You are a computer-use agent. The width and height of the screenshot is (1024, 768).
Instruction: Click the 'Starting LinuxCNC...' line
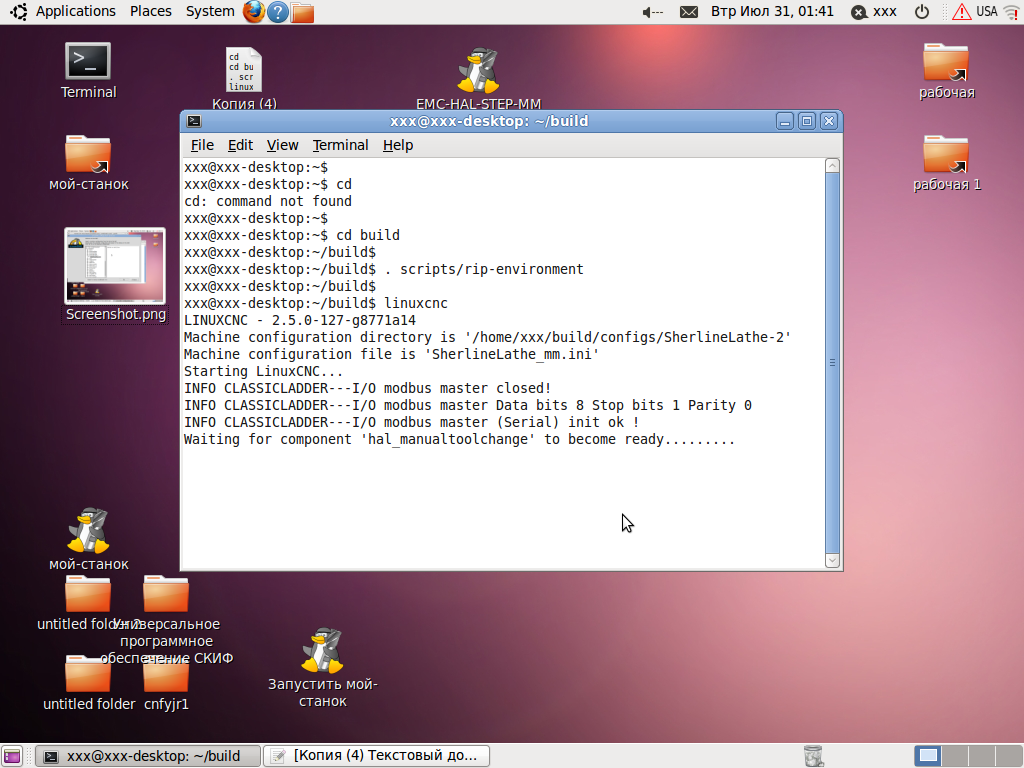coord(263,371)
